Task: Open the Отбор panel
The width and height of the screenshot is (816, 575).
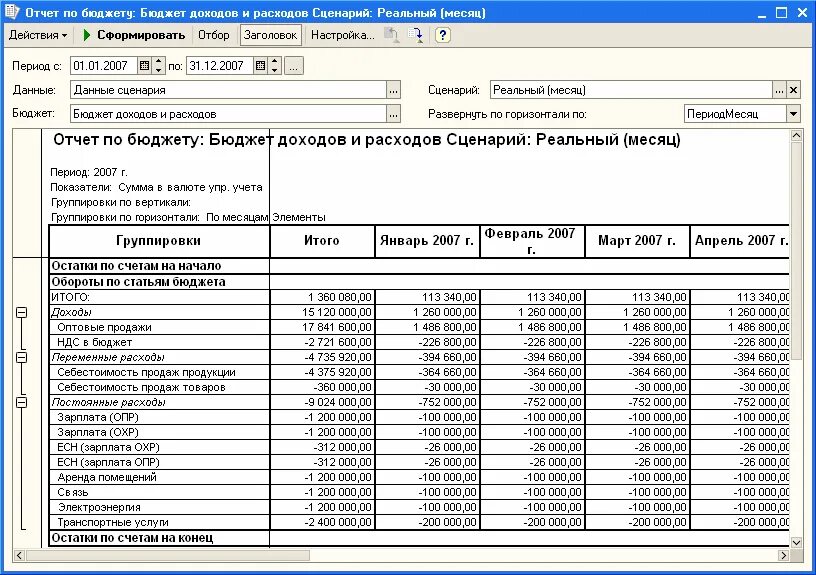Action: [213, 35]
